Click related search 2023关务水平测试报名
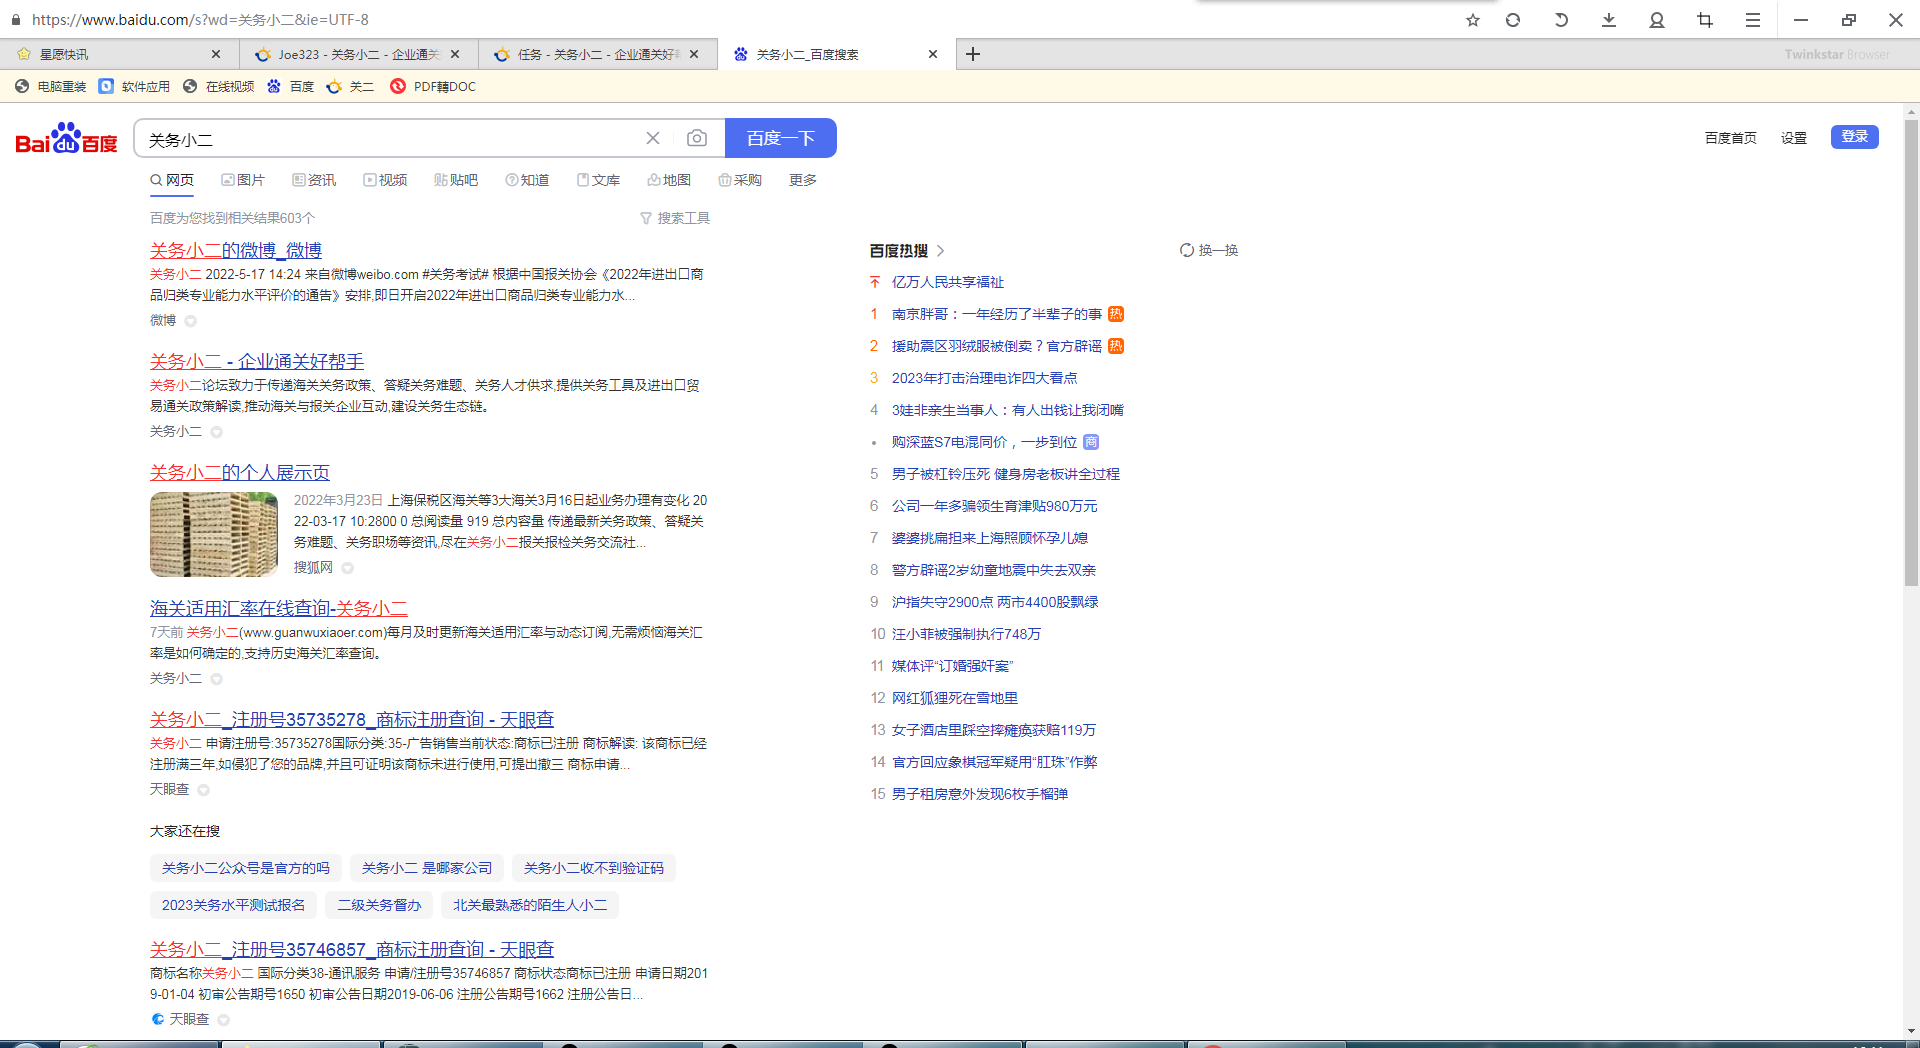 tap(234, 905)
